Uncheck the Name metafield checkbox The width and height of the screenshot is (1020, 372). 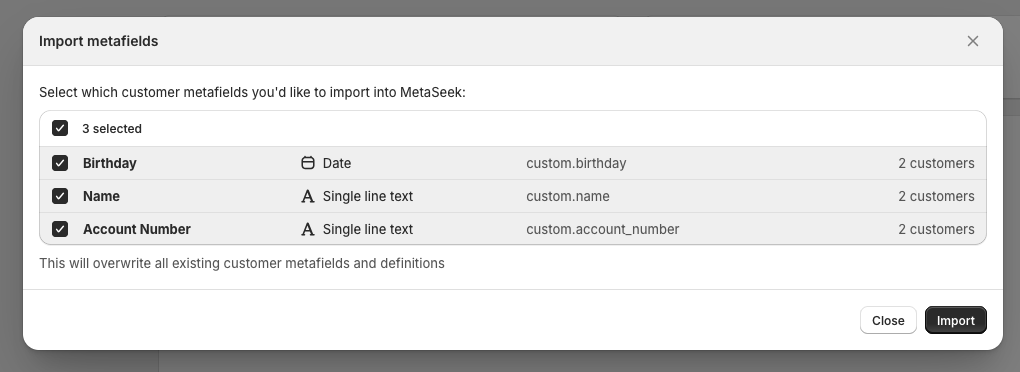60,196
